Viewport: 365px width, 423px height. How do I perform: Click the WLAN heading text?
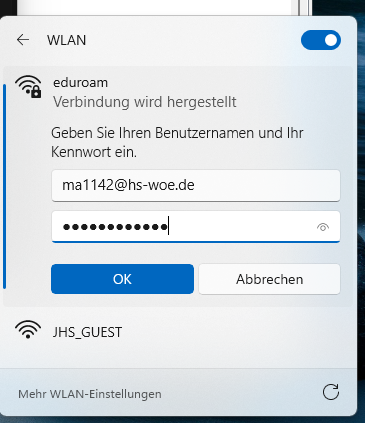pyautogui.click(x=66, y=40)
